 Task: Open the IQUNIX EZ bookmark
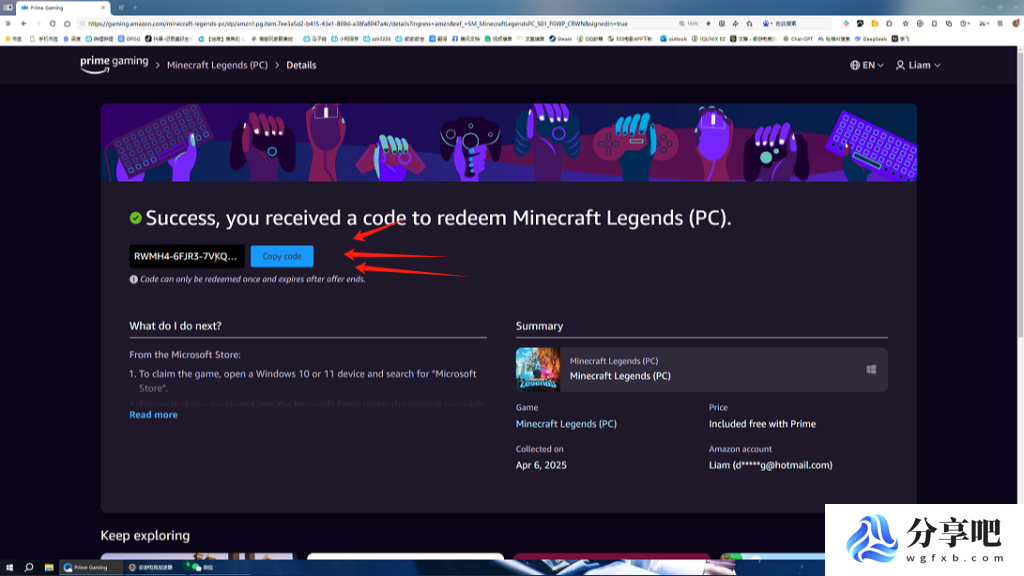[x=709, y=39]
